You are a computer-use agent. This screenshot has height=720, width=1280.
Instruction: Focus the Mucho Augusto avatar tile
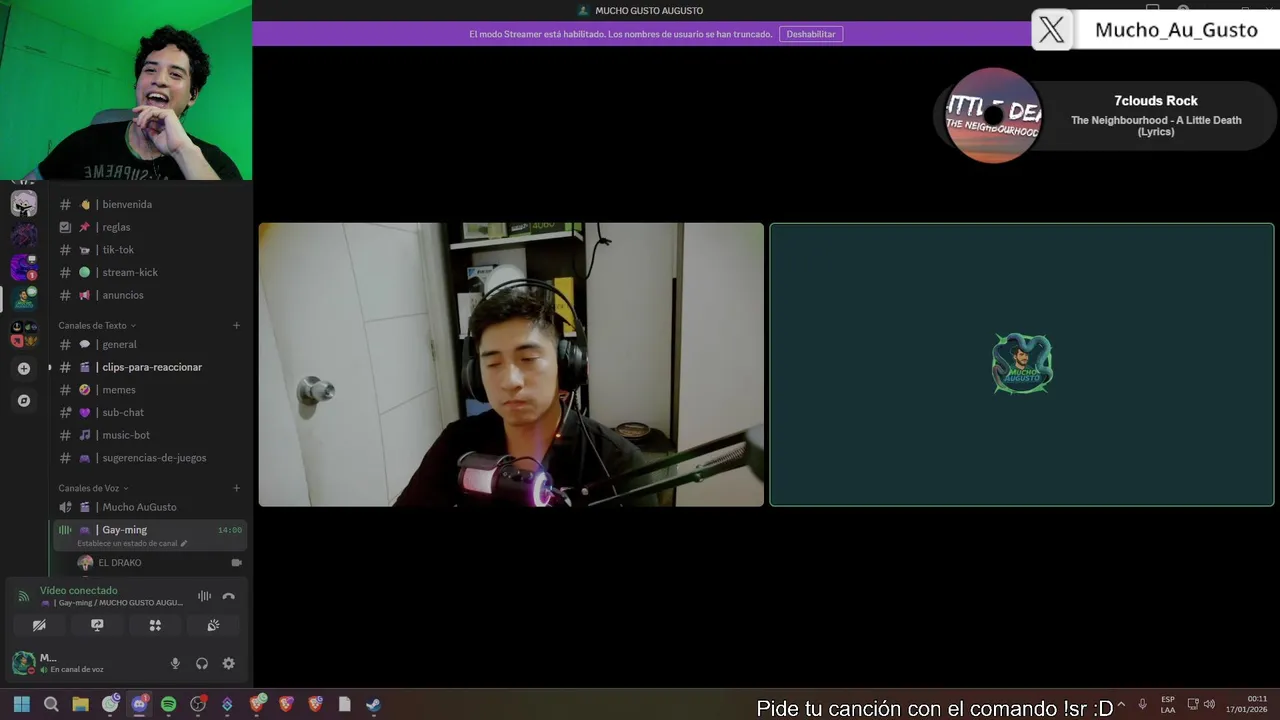(1022, 365)
